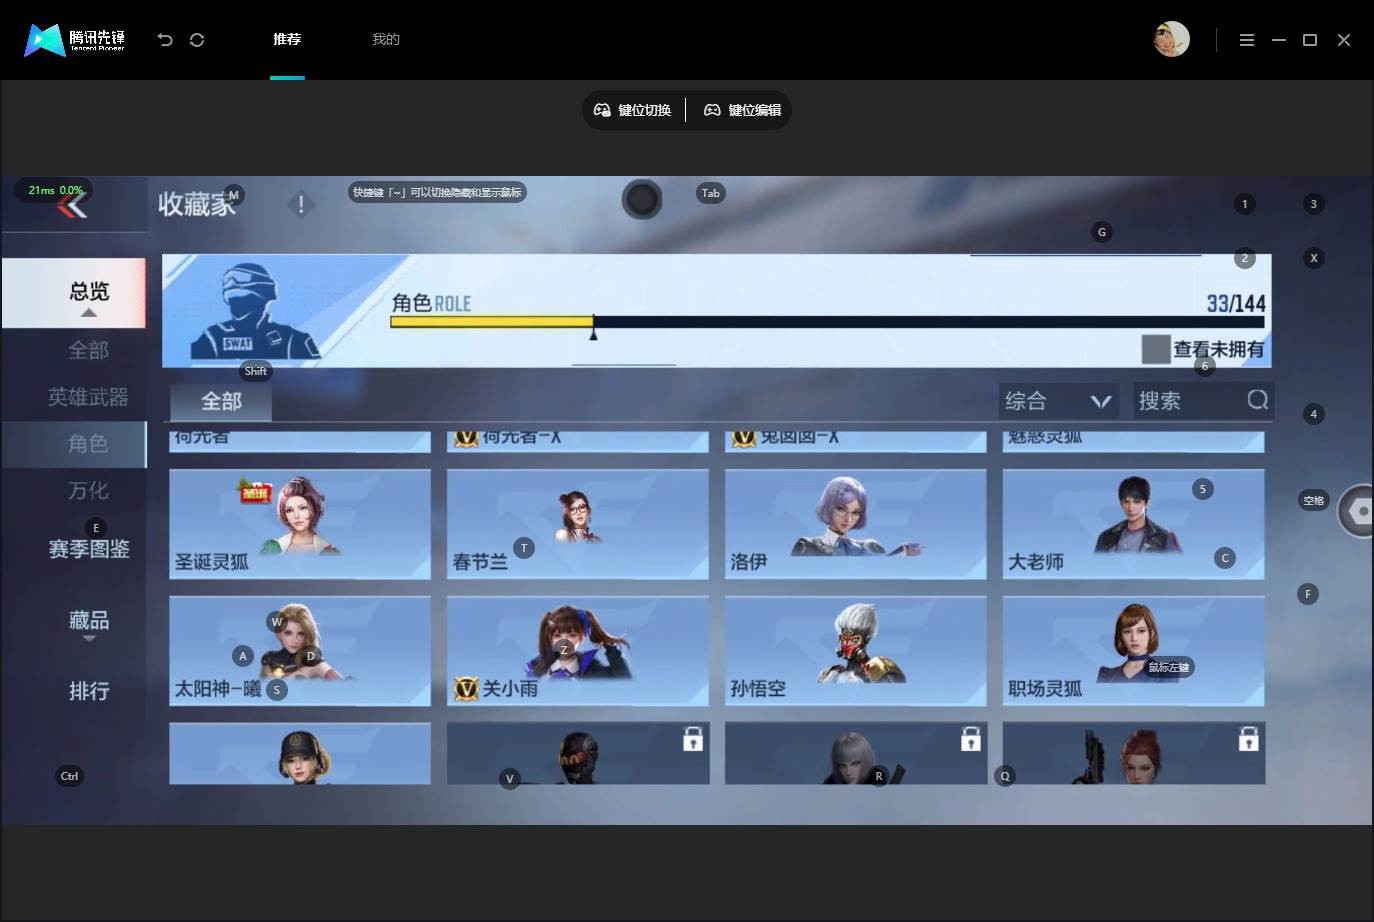Open the user avatar profile
Viewport: 1374px width, 922px height.
tap(1171, 39)
